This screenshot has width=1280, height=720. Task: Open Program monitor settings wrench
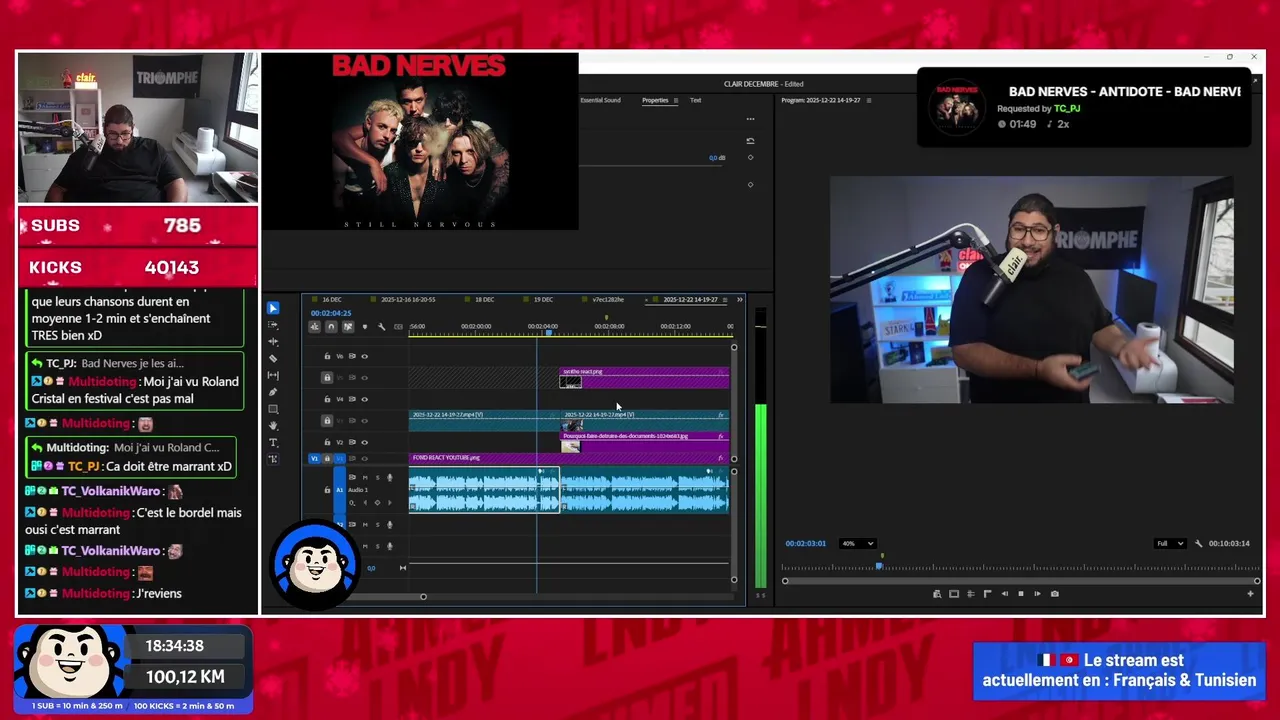pyautogui.click(x=1199, y=543)
